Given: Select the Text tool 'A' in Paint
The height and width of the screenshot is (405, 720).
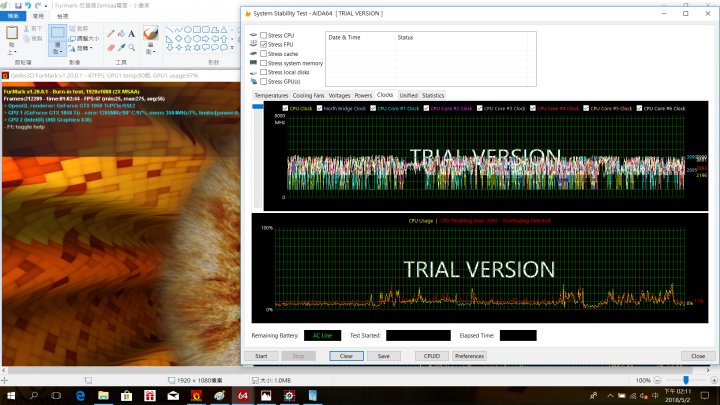Looking at the screenshot, I should 131,34.
